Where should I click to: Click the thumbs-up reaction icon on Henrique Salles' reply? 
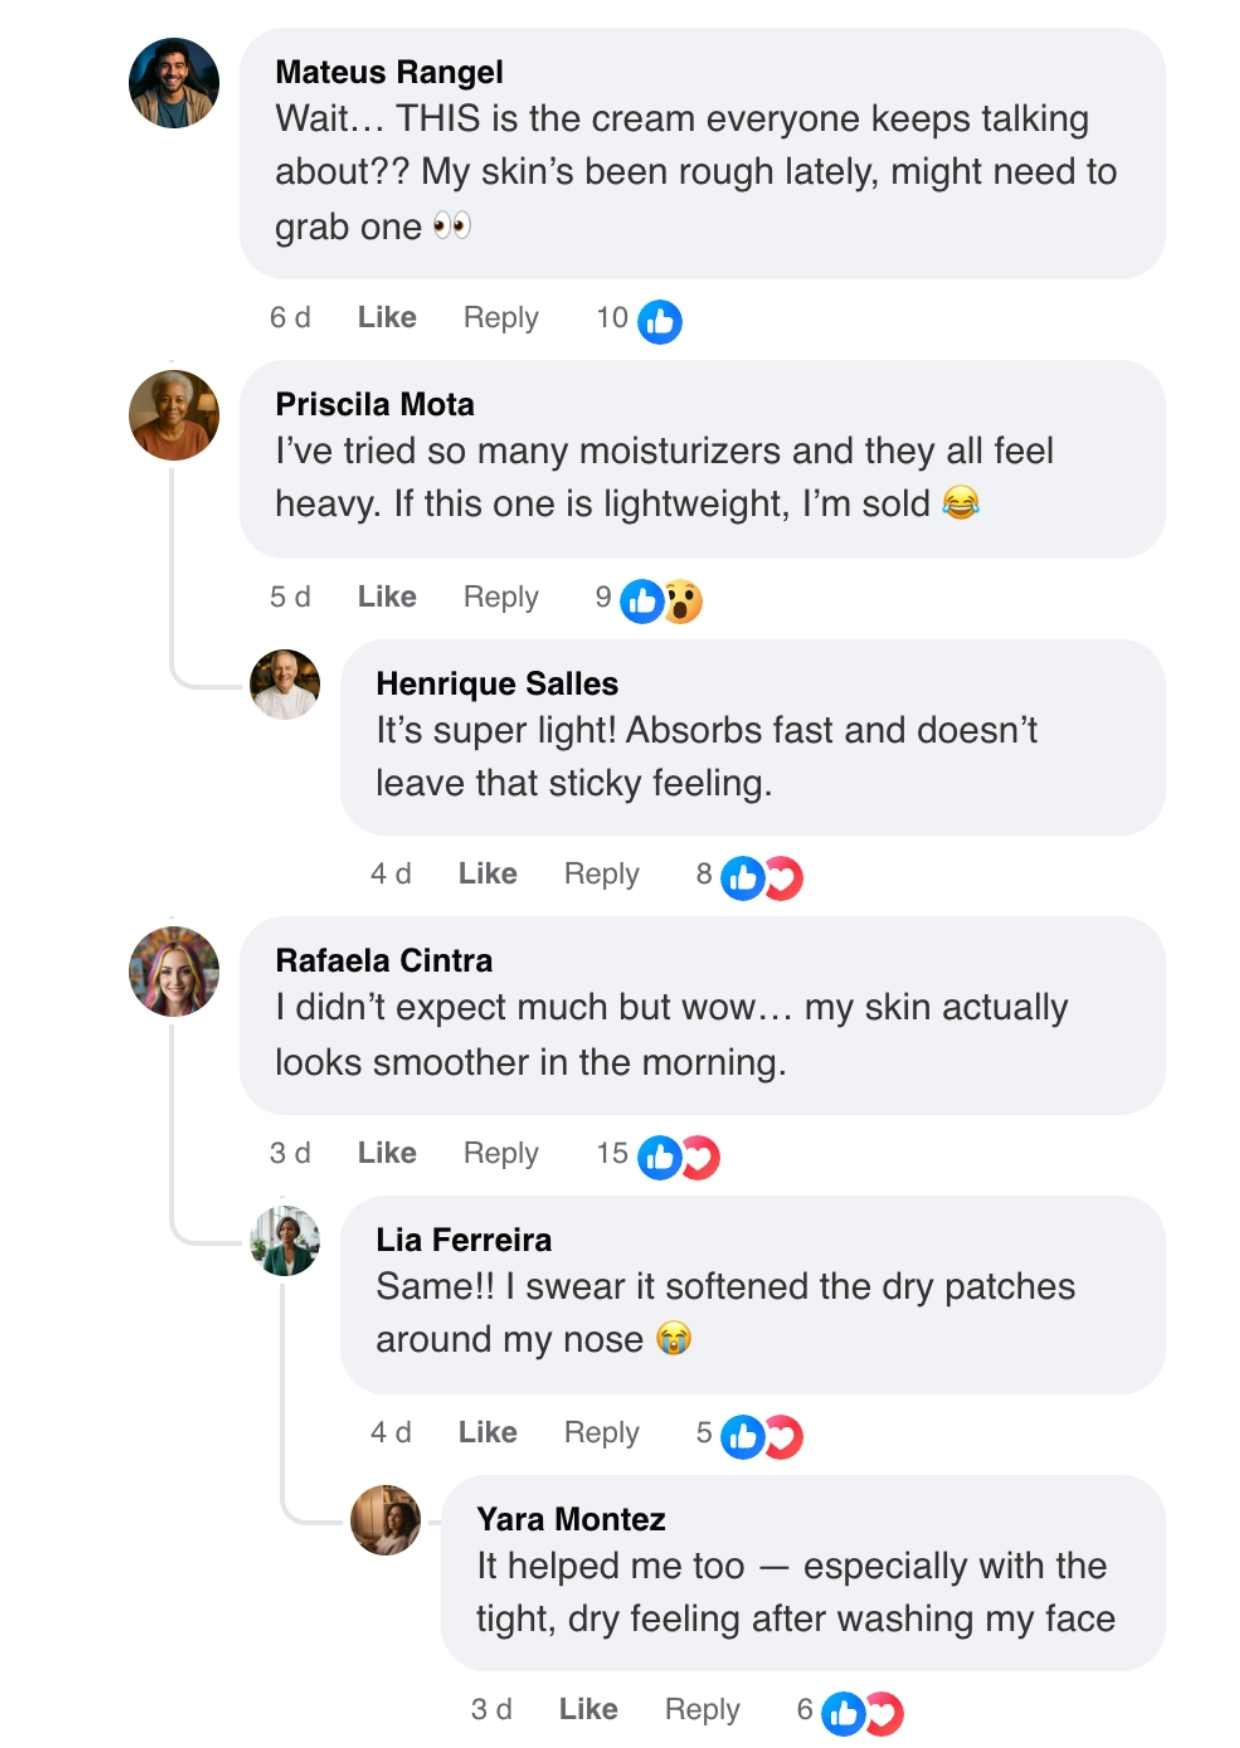743,879
